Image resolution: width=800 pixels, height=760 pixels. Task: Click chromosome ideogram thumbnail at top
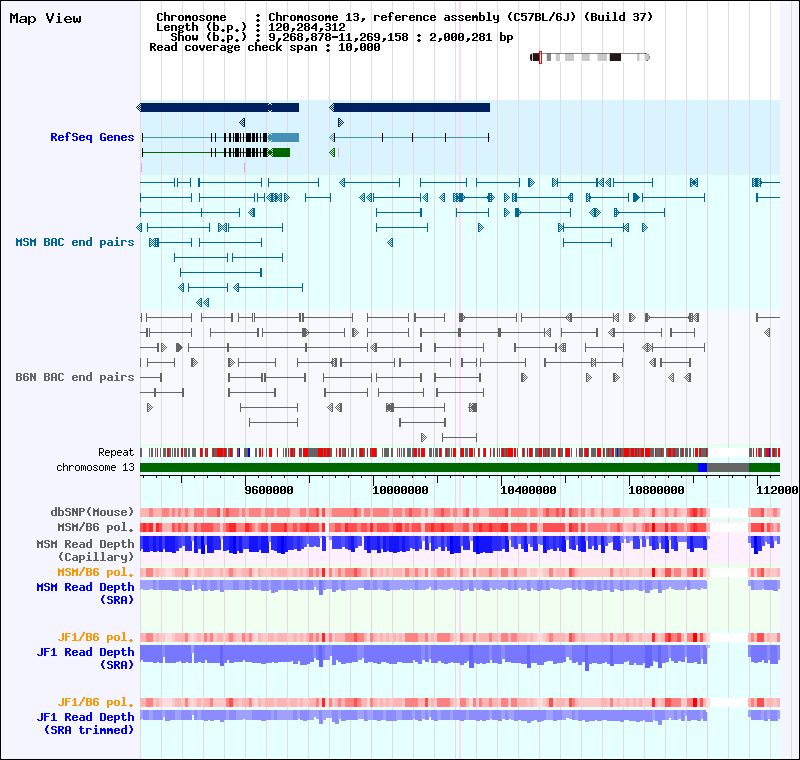click(590, 57)
